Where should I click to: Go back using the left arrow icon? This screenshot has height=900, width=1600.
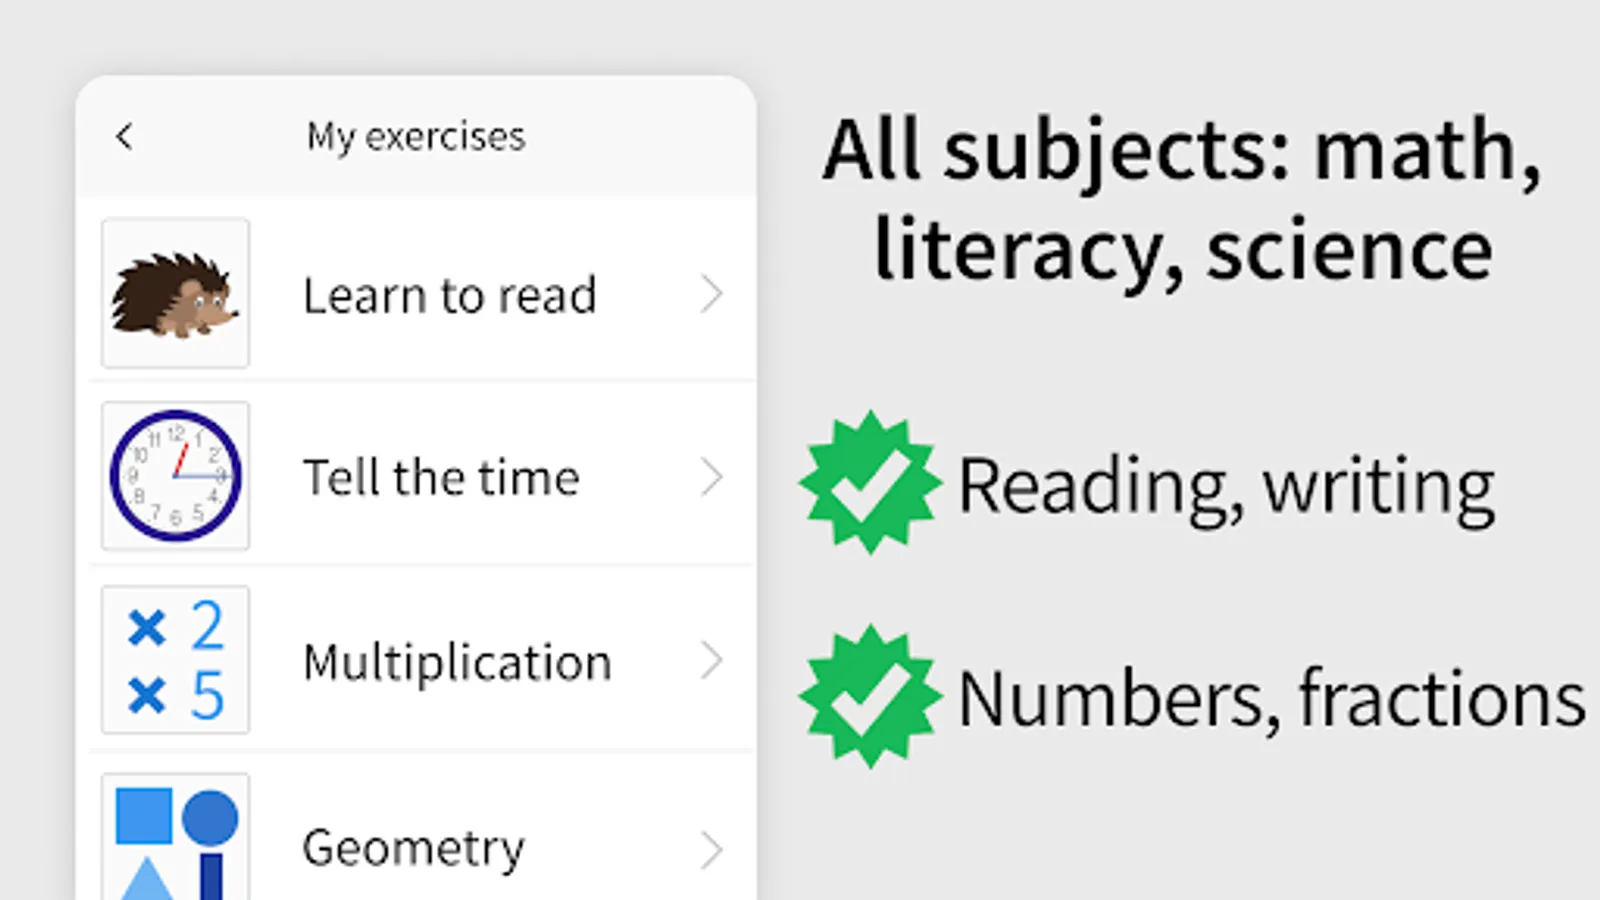tap(124, 136)
